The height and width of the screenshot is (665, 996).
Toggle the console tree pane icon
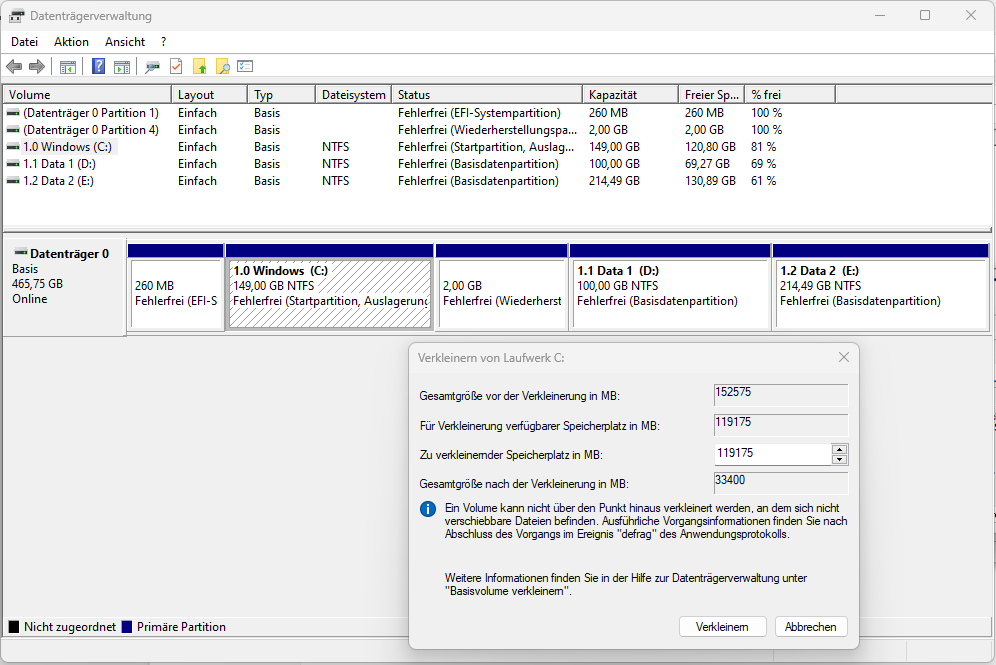pos(67,66)
